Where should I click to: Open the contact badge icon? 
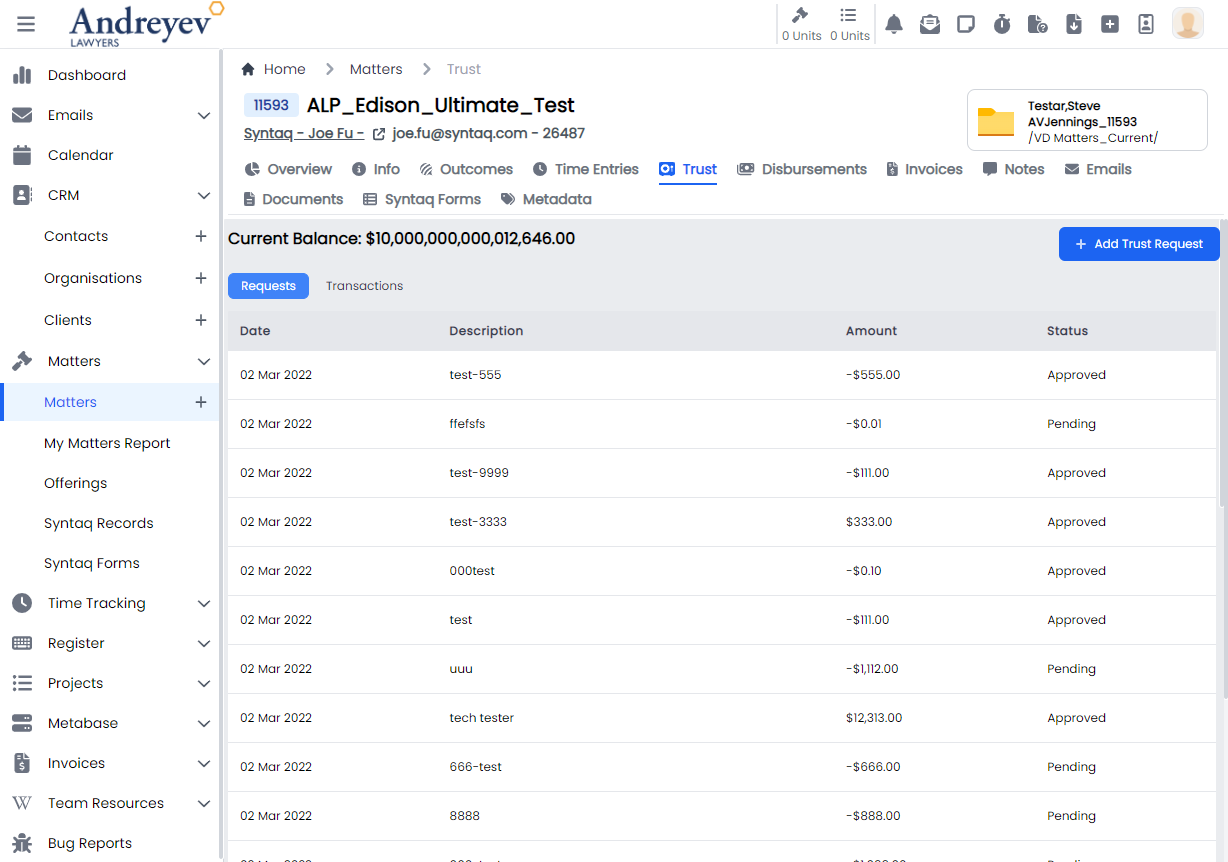[x=1146, y=24]
